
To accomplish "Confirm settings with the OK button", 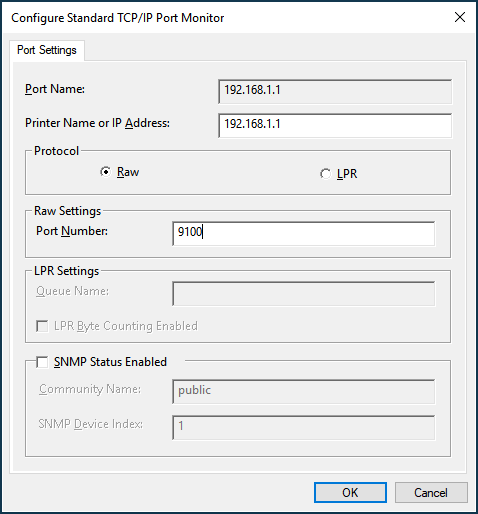I will (x=350, y=492).
